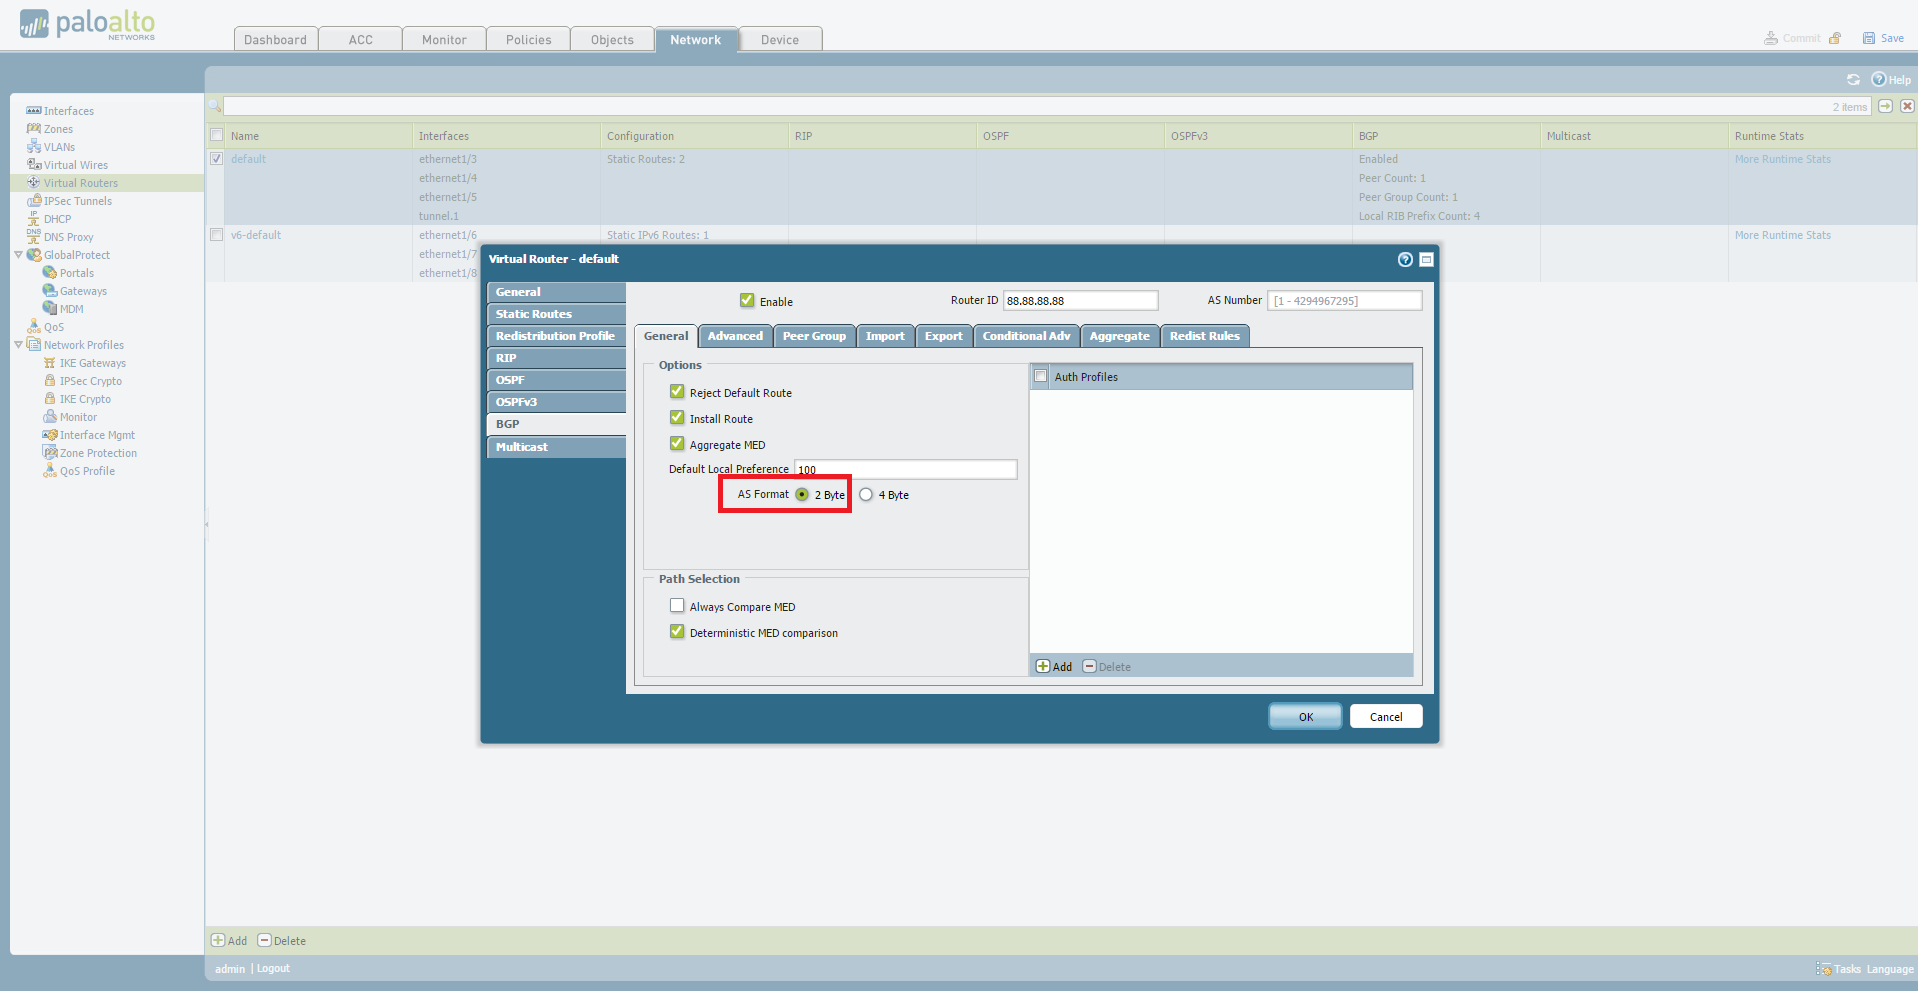Click the clear filter red X icon
This screenshot has height=995, width=1919.
point(1907,106)
